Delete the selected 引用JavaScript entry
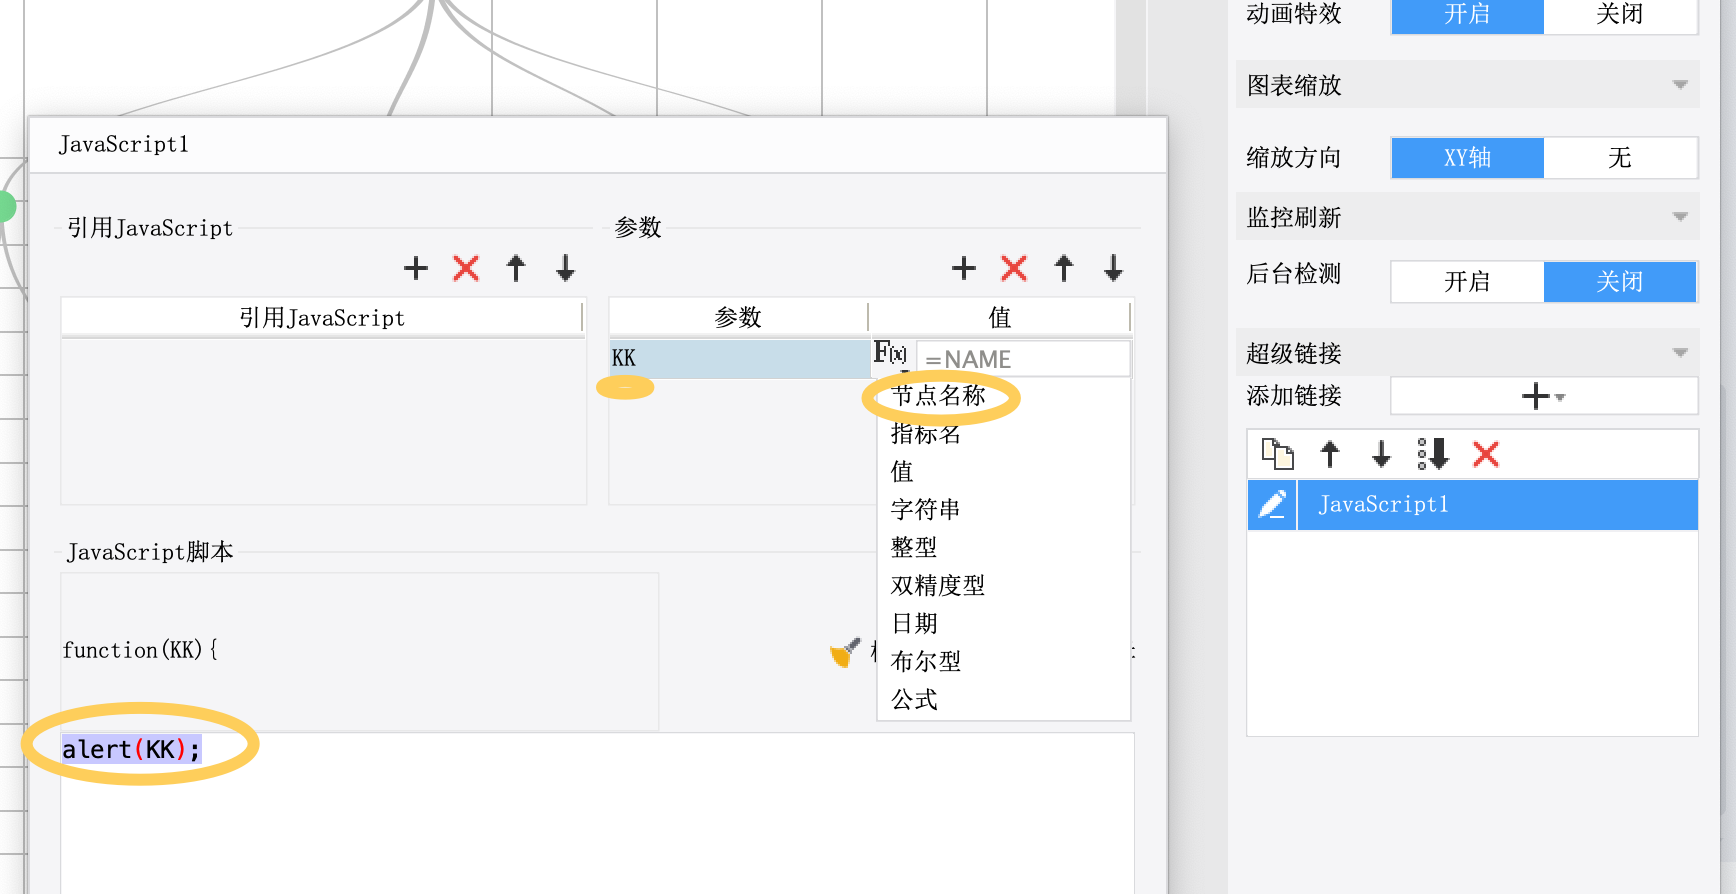This screenshot has height=894, width=1736. tap(466, 268)
